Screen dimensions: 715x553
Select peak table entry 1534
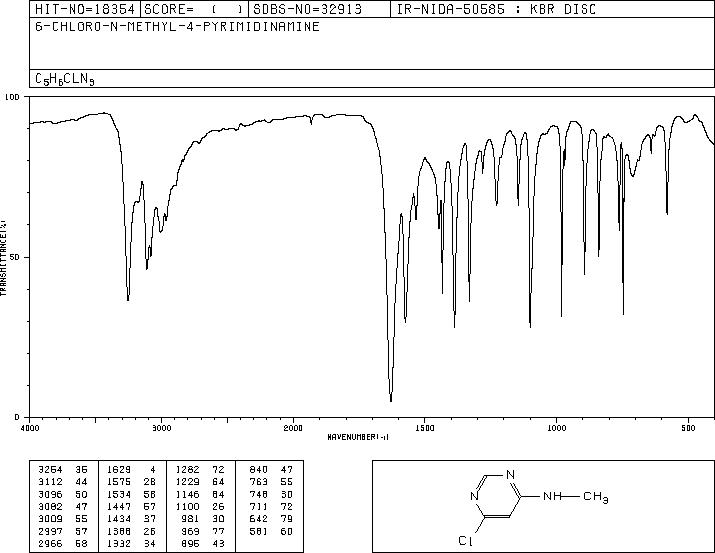(119, 494)
